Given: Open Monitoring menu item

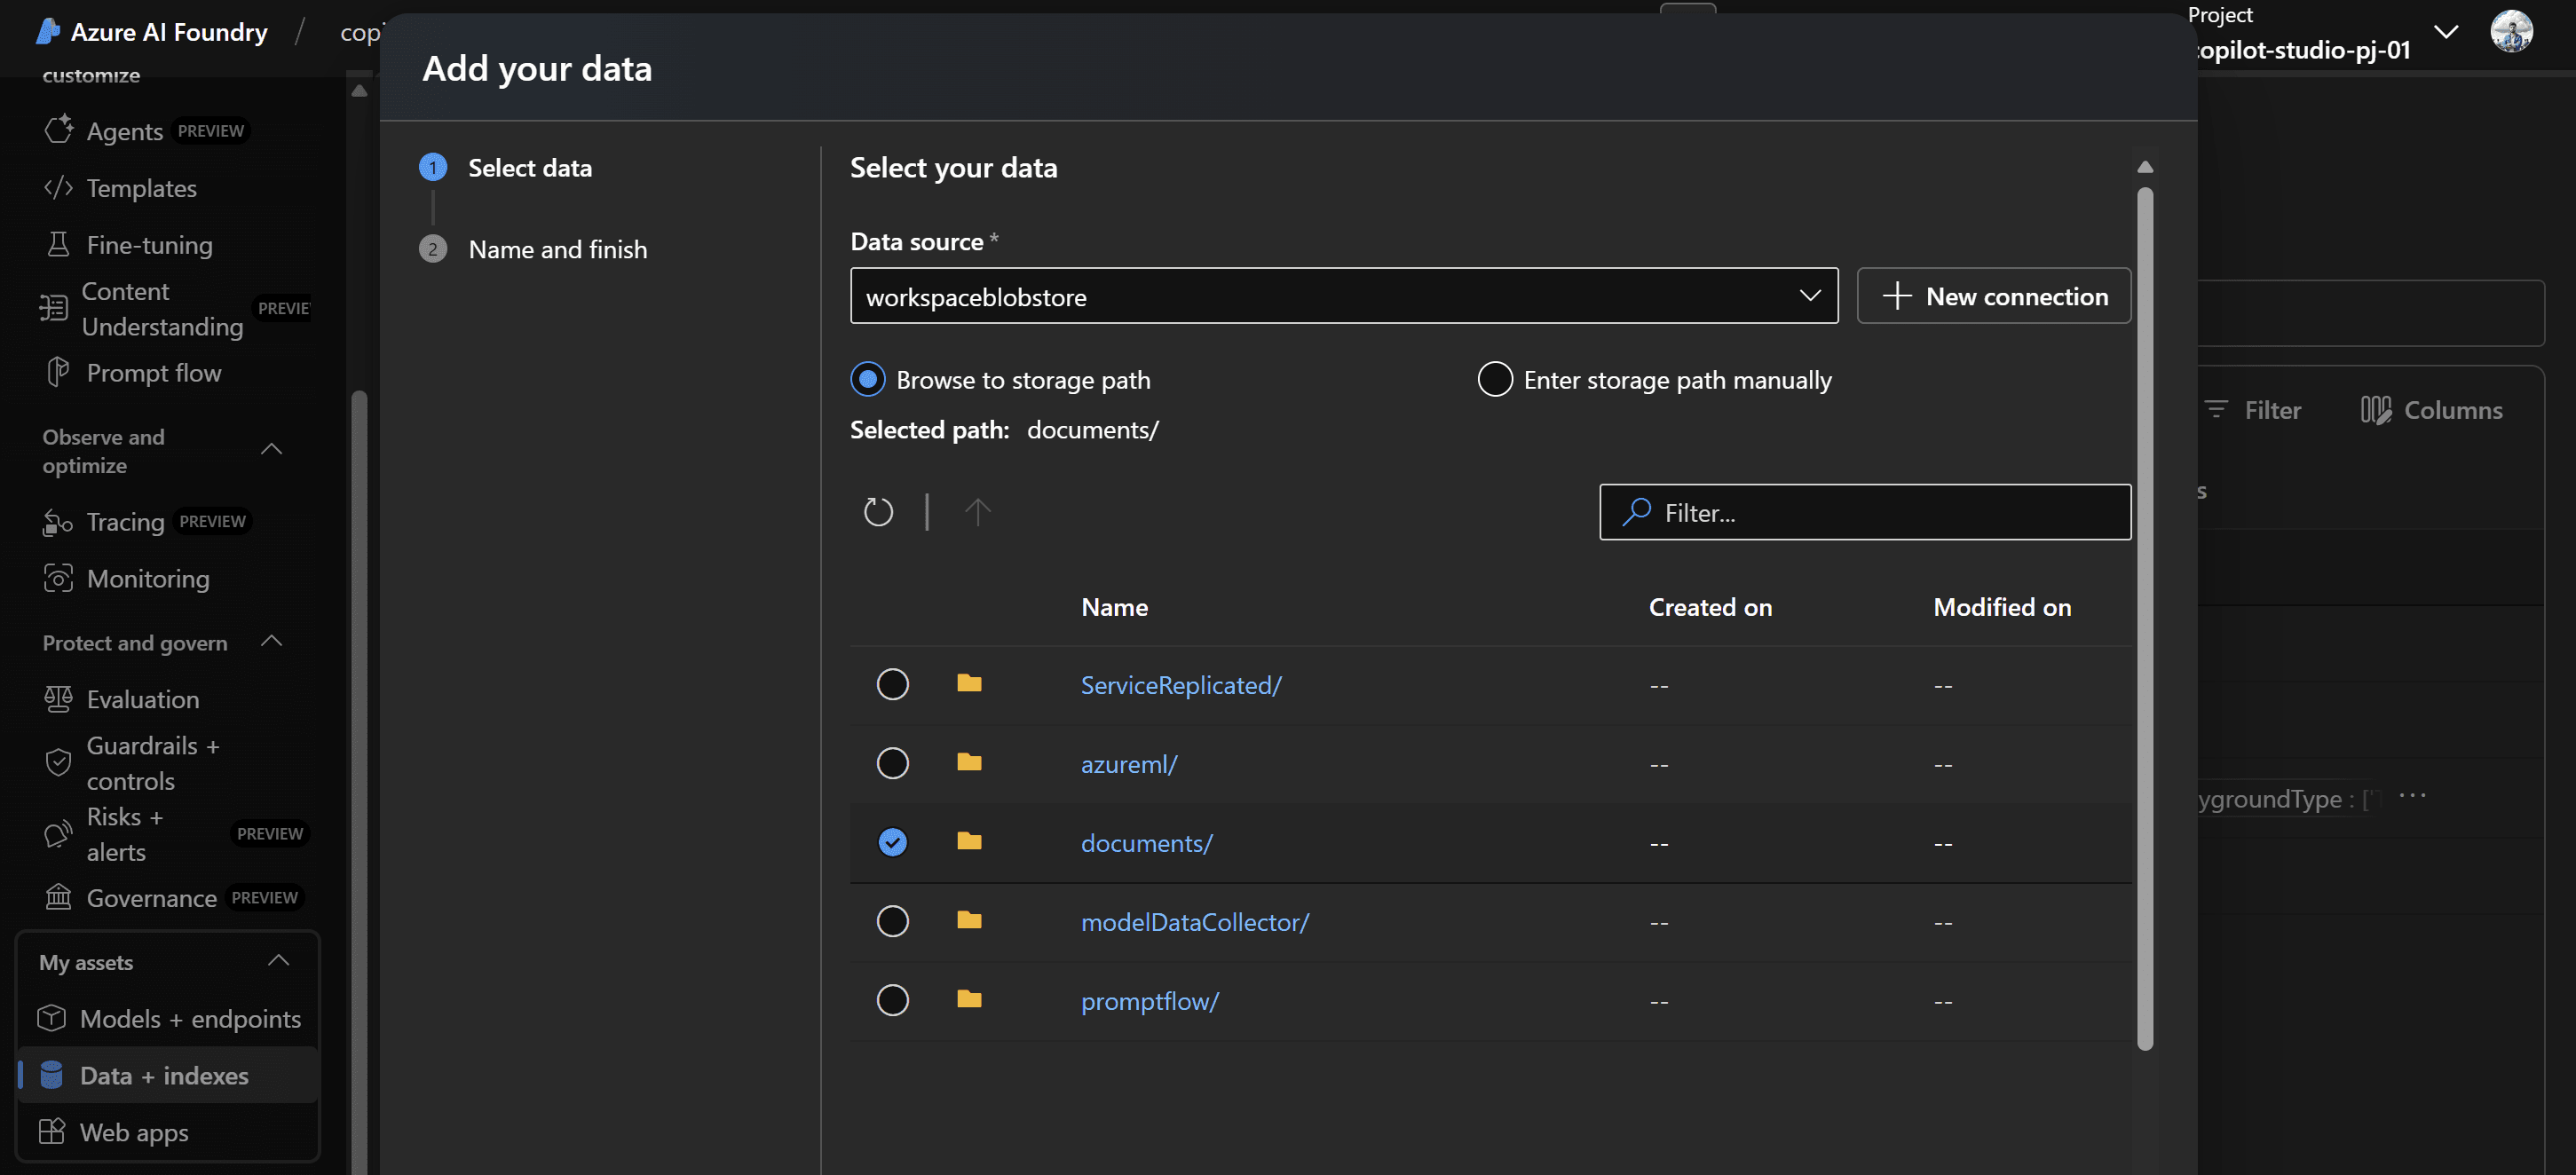Looking at the screenshot, I should pos(148,578).
